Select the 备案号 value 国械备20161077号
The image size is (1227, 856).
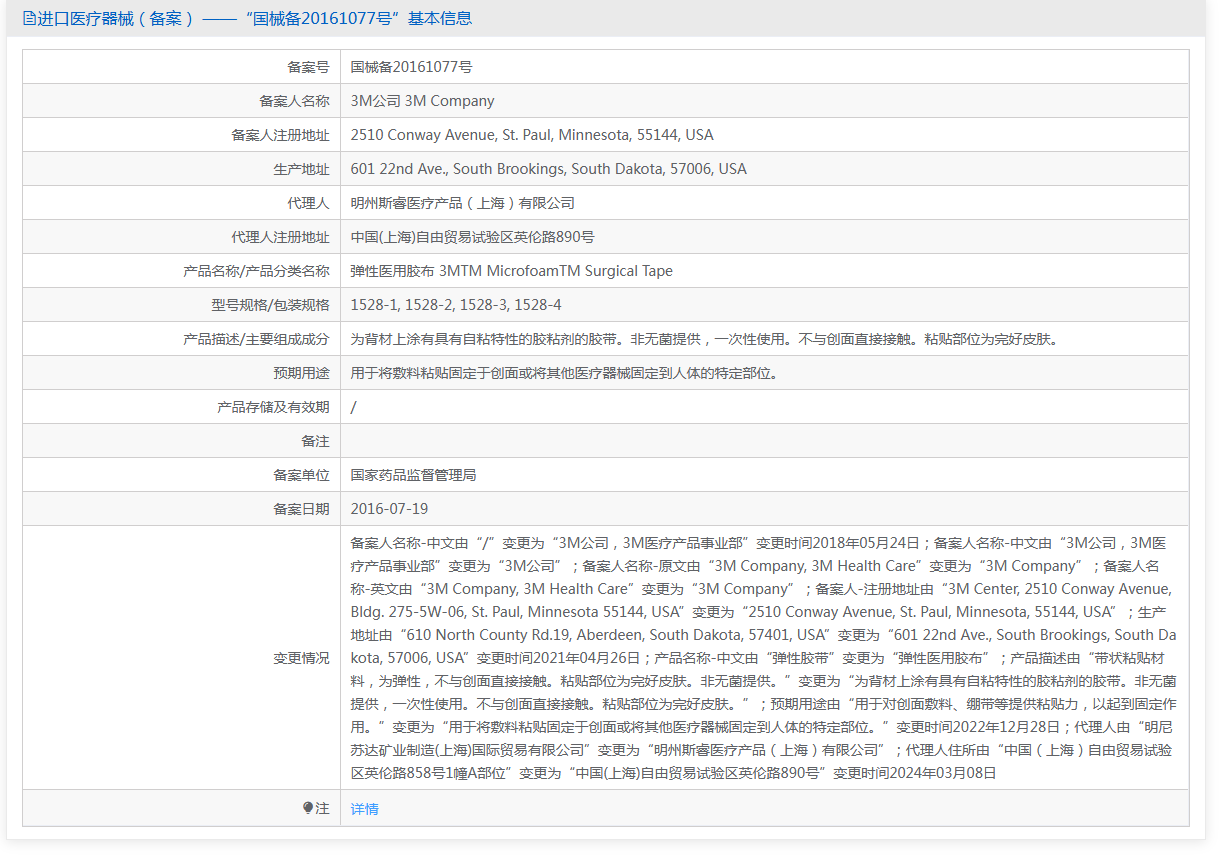[412, 67]
